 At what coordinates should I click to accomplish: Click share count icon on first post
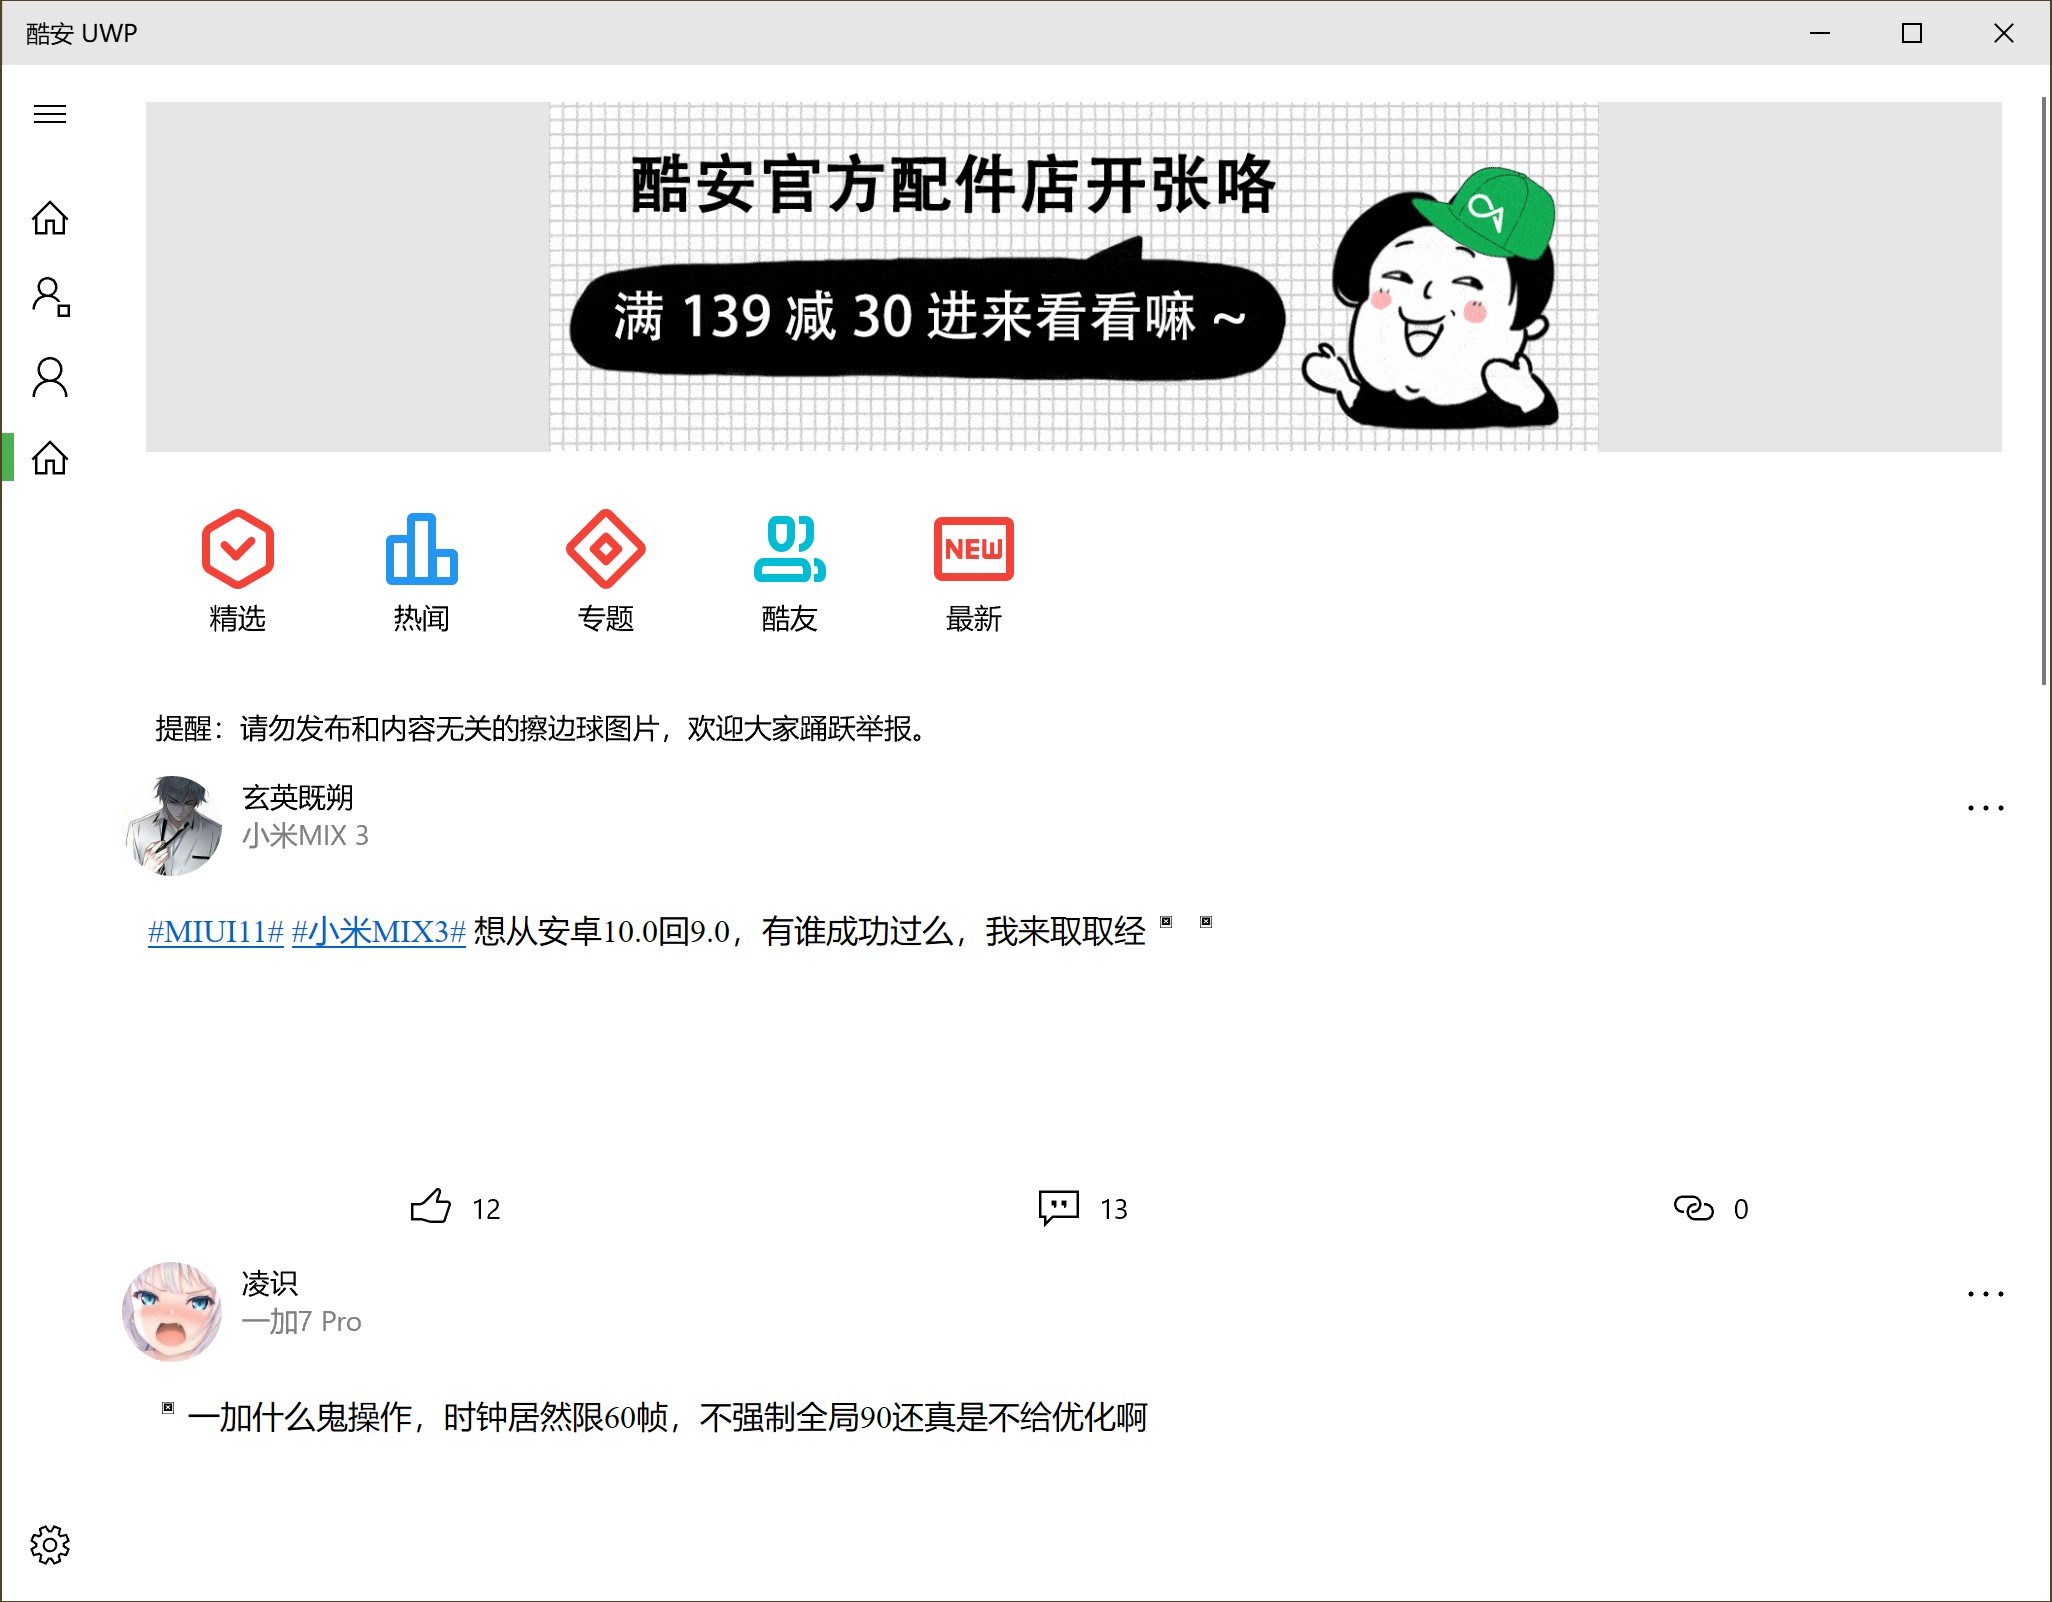point(1694,1208)
